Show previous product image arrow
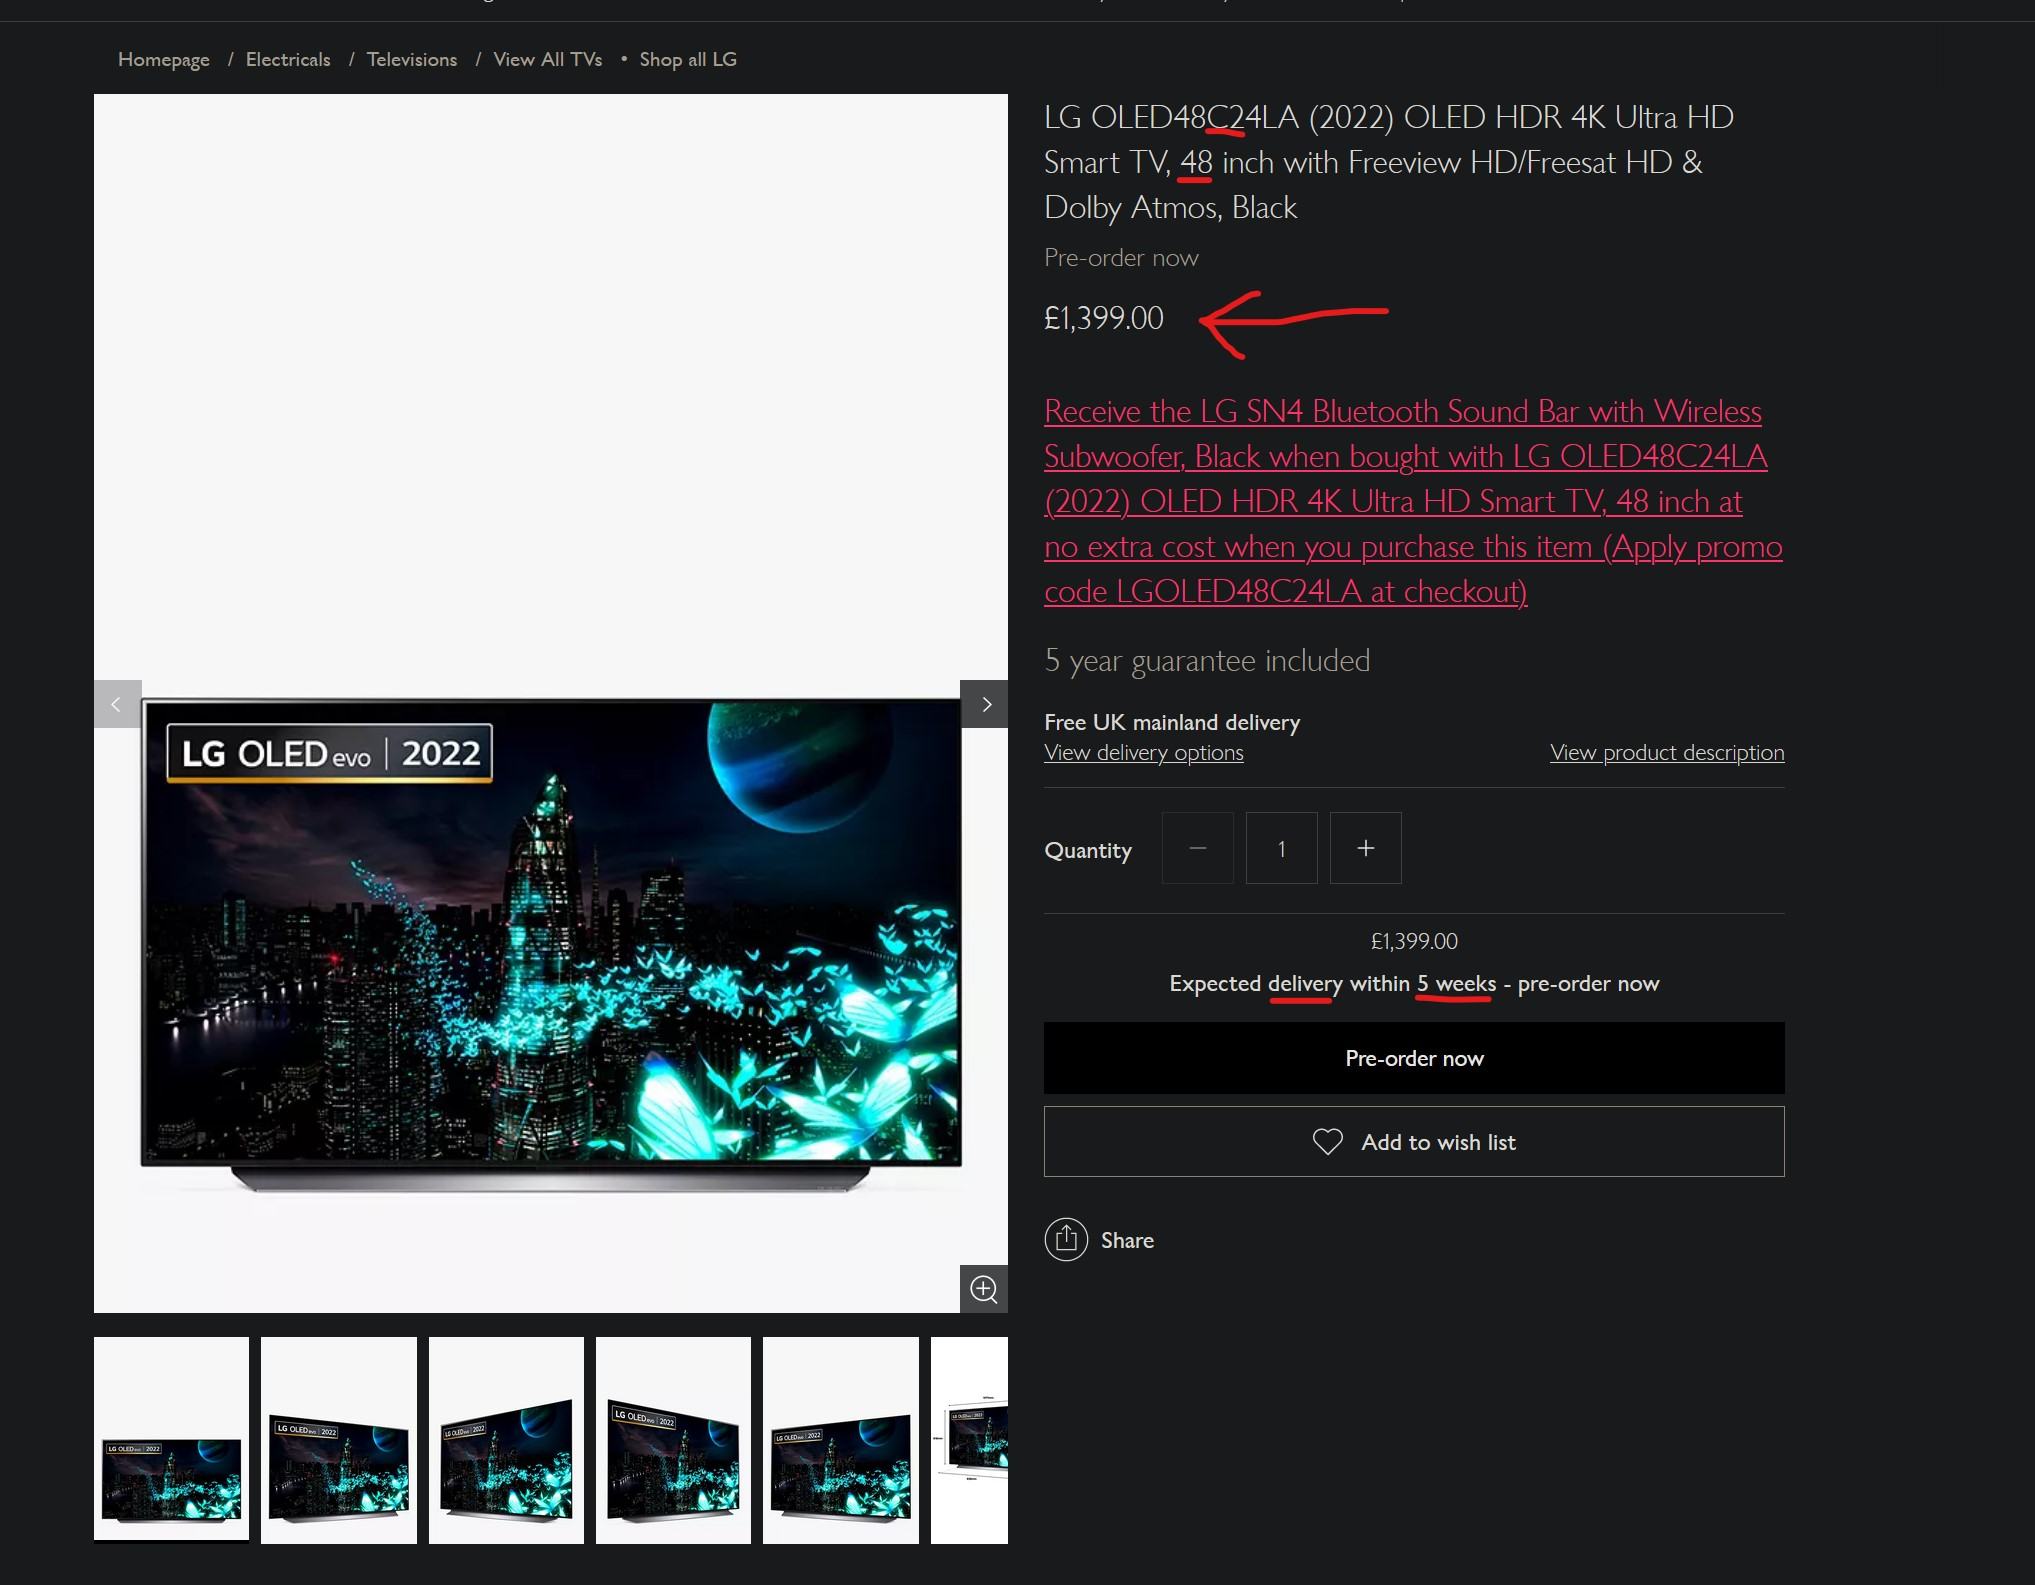This screenshot has width=2035, height=1585. (117, 704)
